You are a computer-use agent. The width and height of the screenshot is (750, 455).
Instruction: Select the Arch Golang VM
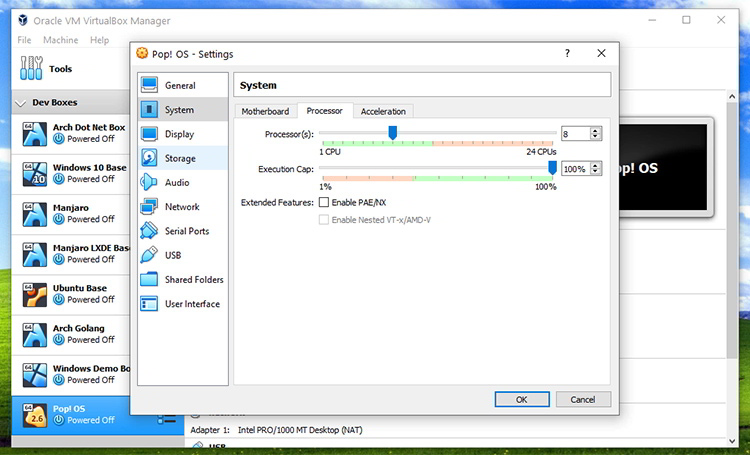tap(71, 334)
